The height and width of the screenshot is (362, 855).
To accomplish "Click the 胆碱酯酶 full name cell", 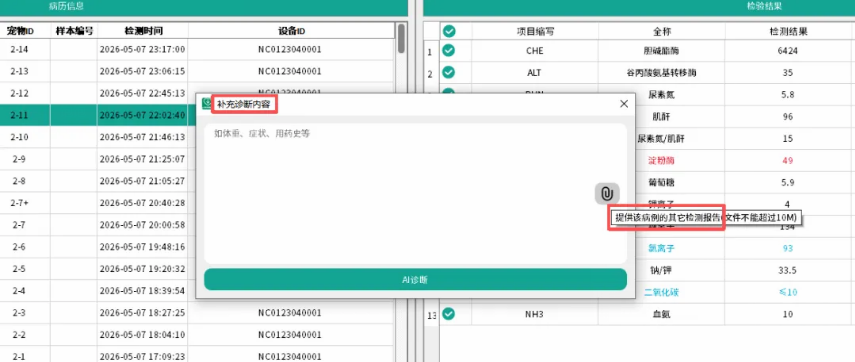I will click(661, 51).
